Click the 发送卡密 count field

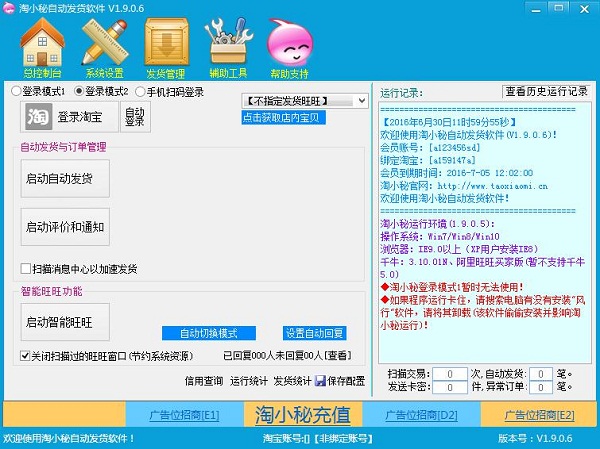click(450, 387)
